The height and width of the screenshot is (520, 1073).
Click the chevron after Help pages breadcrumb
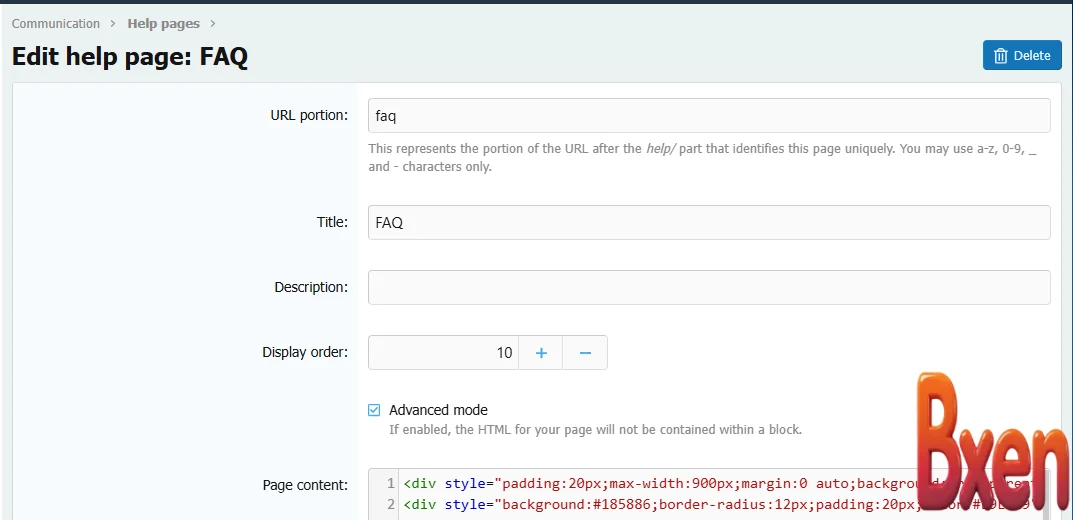click(213, 23)
